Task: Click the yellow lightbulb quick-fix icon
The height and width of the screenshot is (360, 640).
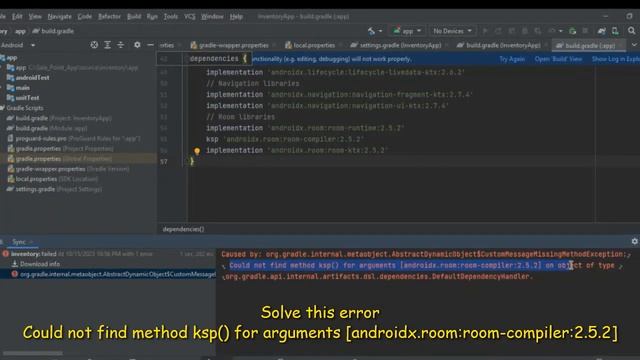Action: pyautogui.click(x=197, y=151)
